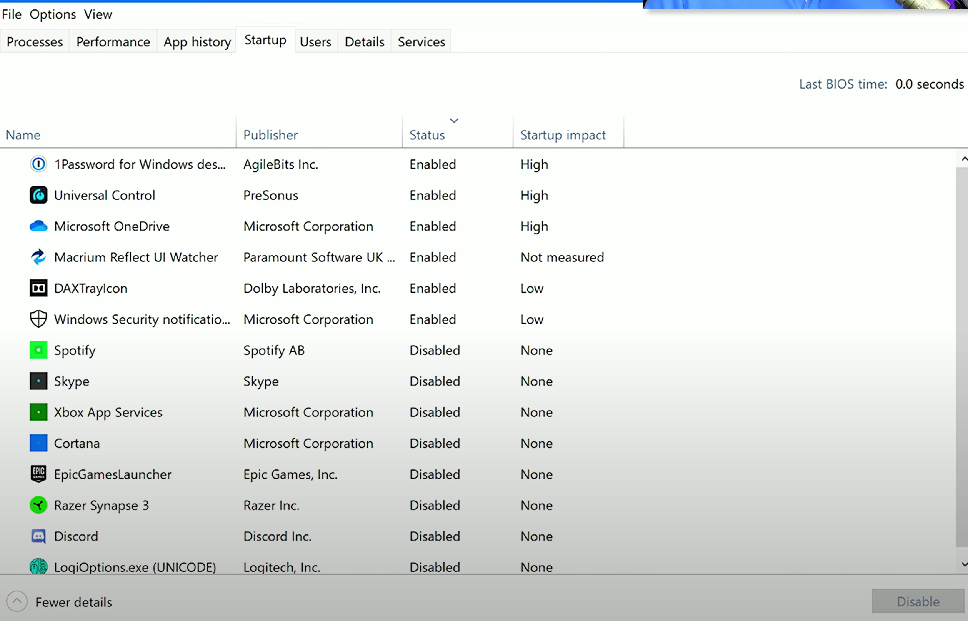
Task: Switch to the Services tab
Action: (421, 42)
